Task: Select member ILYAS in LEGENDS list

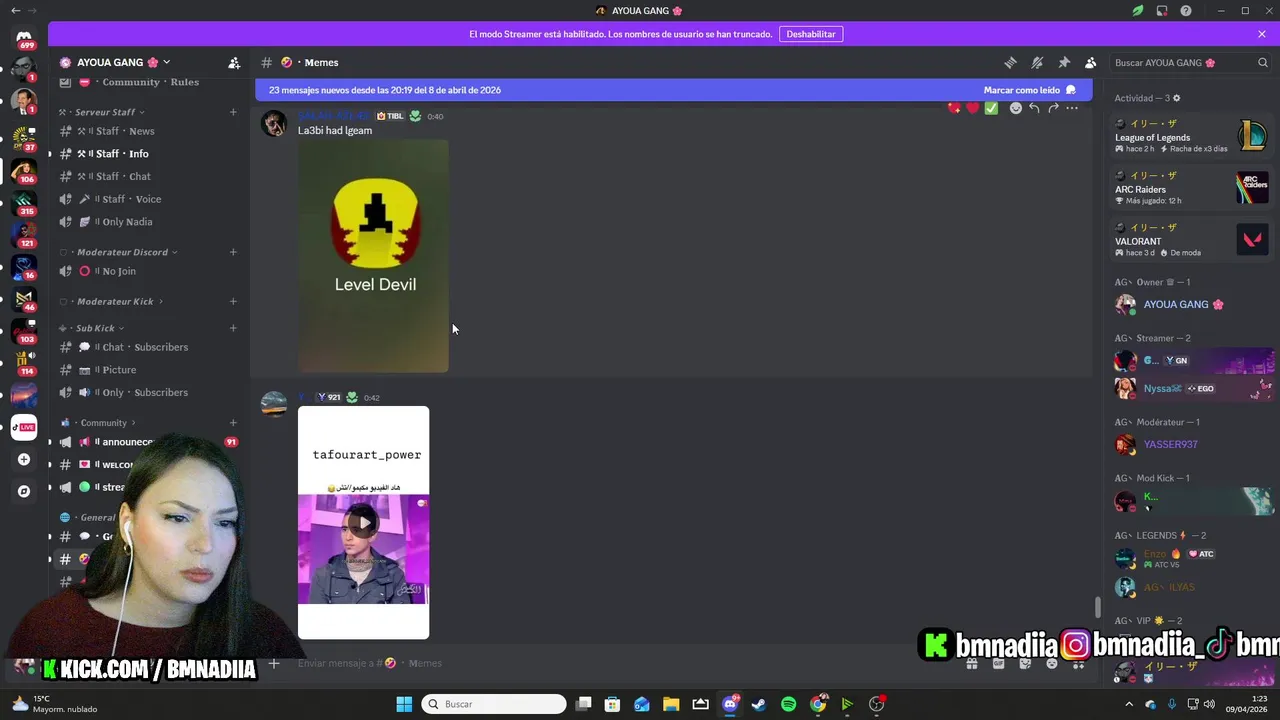Action: click(1191, 587)
